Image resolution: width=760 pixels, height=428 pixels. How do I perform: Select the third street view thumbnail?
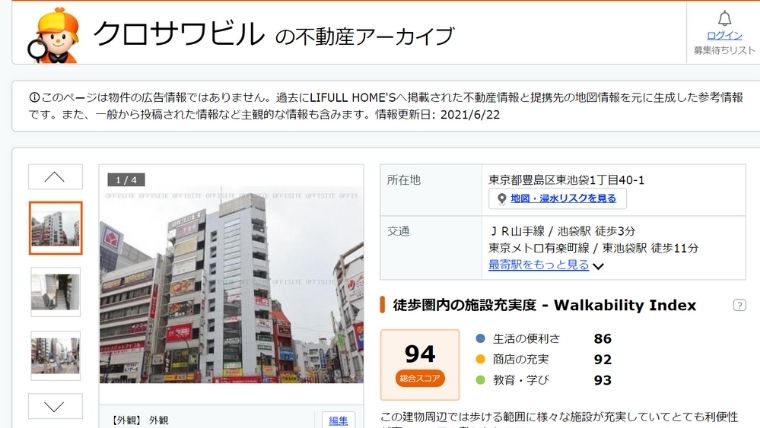[x=56, y=356]
